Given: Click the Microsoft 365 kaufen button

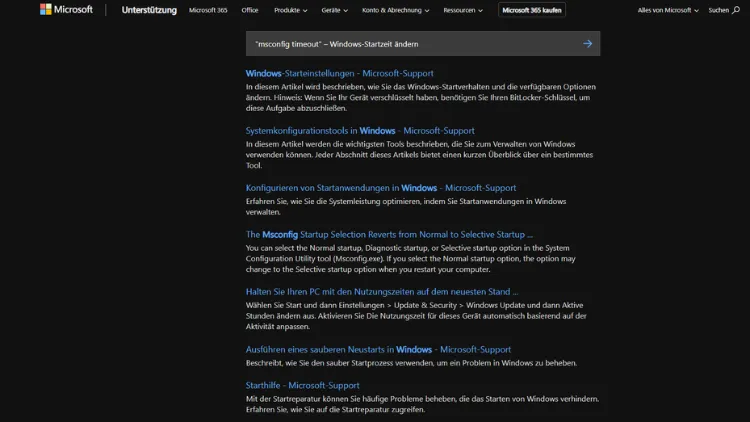Looking at the screenshot, I should tap(531, 10).
